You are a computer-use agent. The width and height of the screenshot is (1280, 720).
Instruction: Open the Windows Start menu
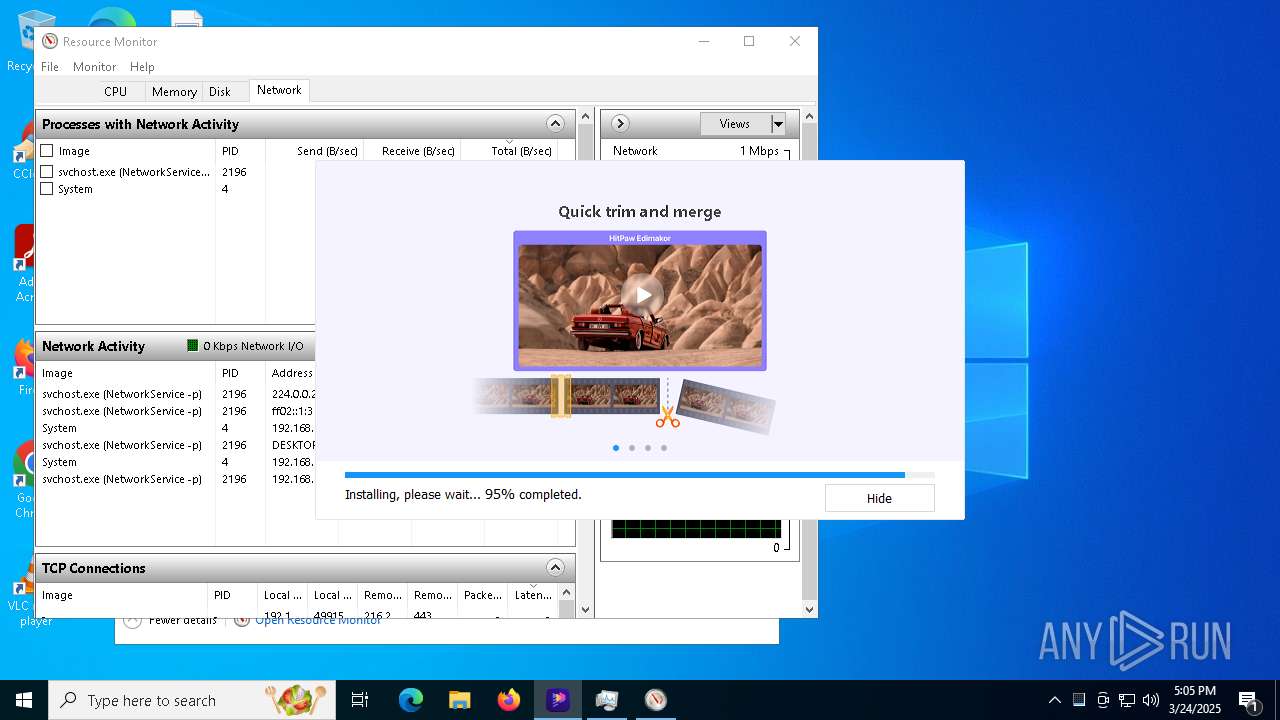23,700
